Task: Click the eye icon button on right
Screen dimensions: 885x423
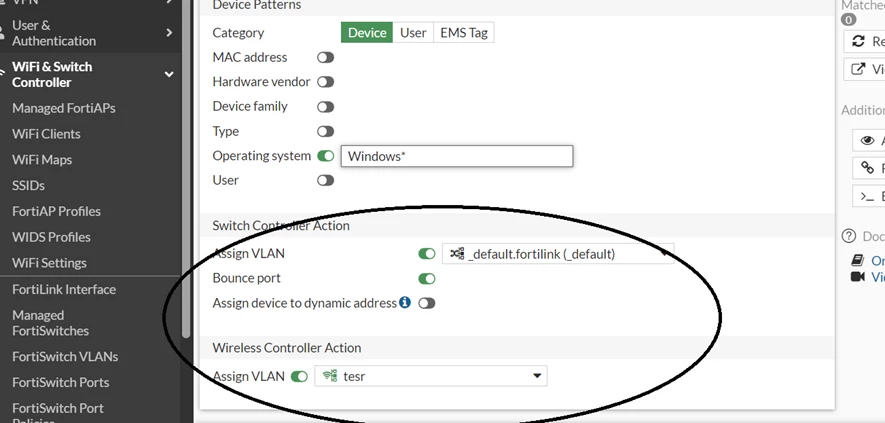Action: pos(868,140)
